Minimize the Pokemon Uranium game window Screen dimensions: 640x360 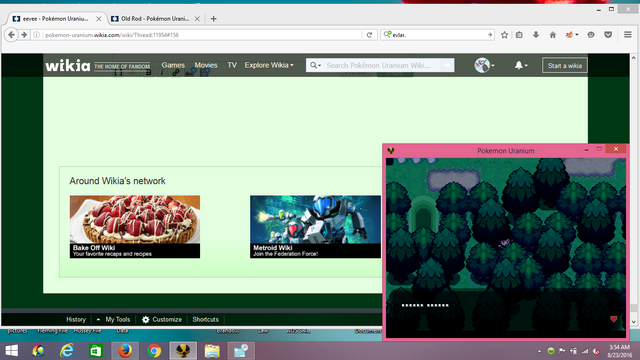pyautogui.click(x=587, y=150)
